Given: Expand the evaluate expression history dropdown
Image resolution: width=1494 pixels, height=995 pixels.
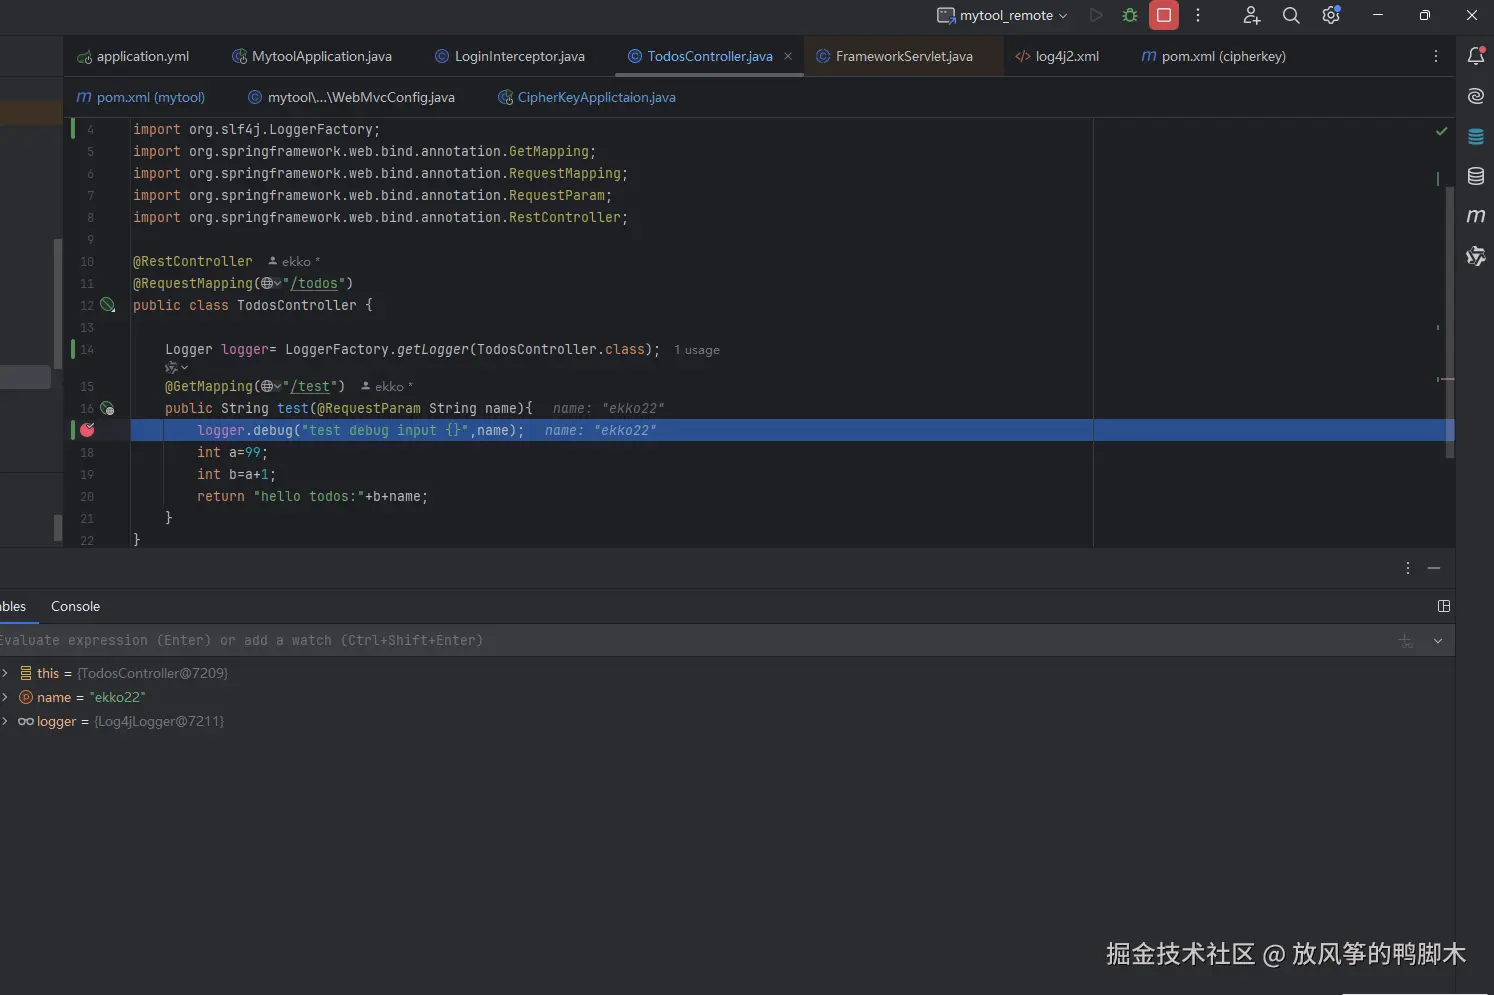Looking at the screenshot, I should (x=1438, y=640).
